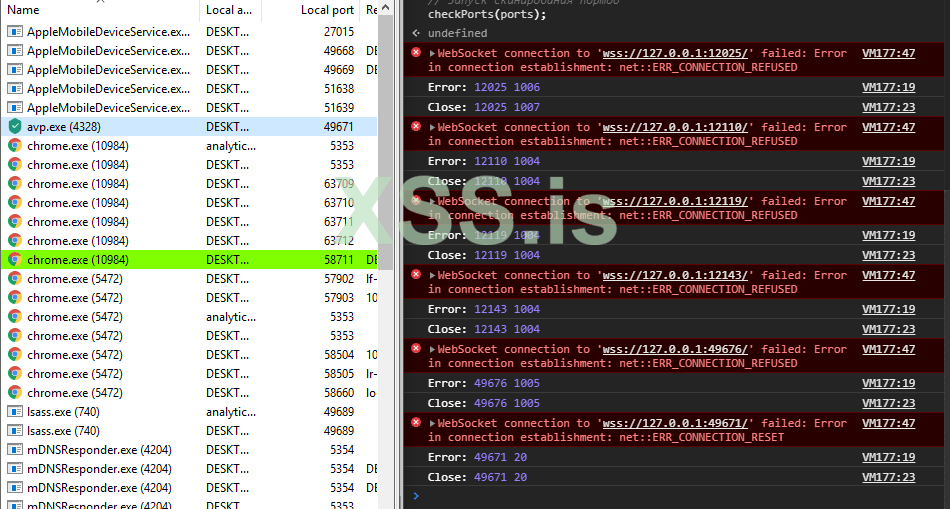Click port 58660 in the chrome.exe (5472) row
The image size is (950, 509).
[339, 393]
